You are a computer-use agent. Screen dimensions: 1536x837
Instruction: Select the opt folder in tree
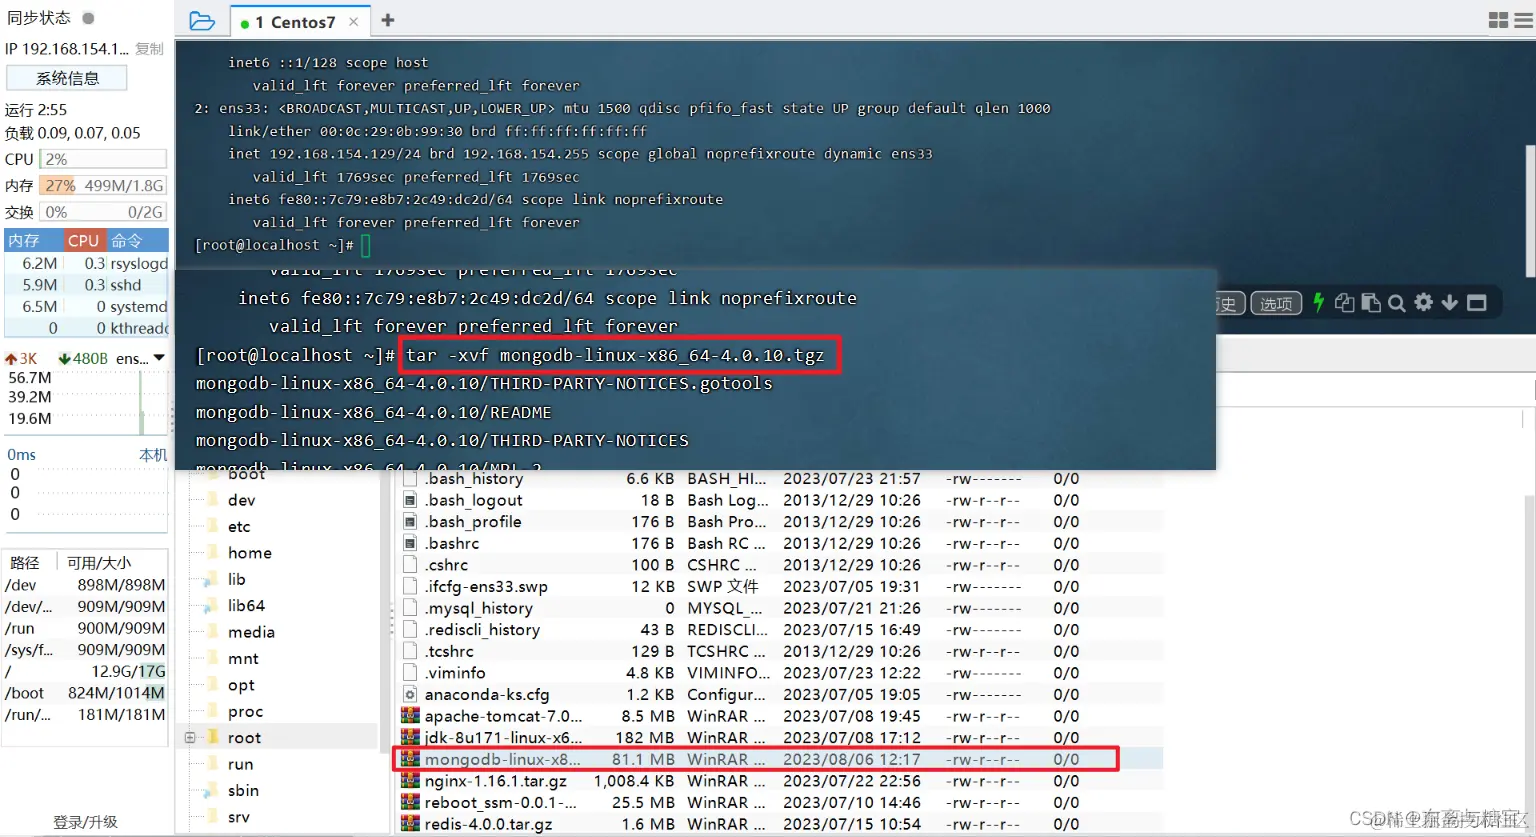(x=241, y=686)
